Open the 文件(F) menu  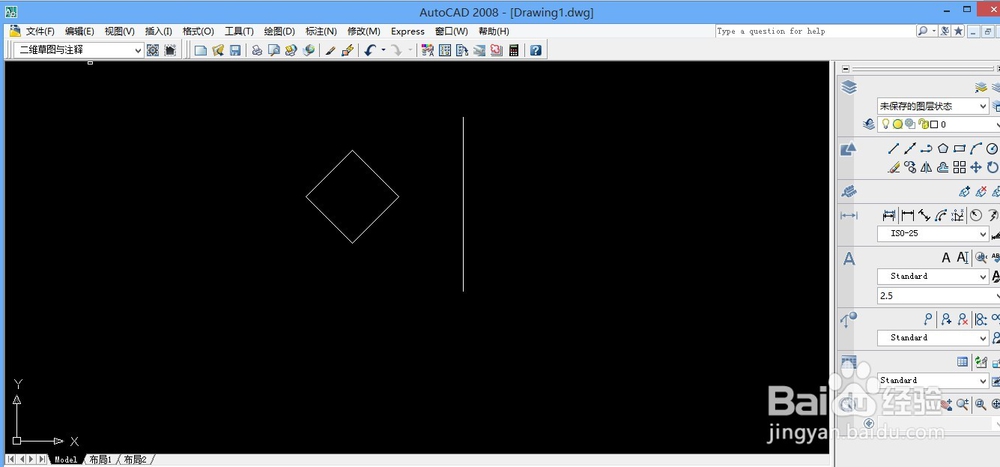pos(40,31)
